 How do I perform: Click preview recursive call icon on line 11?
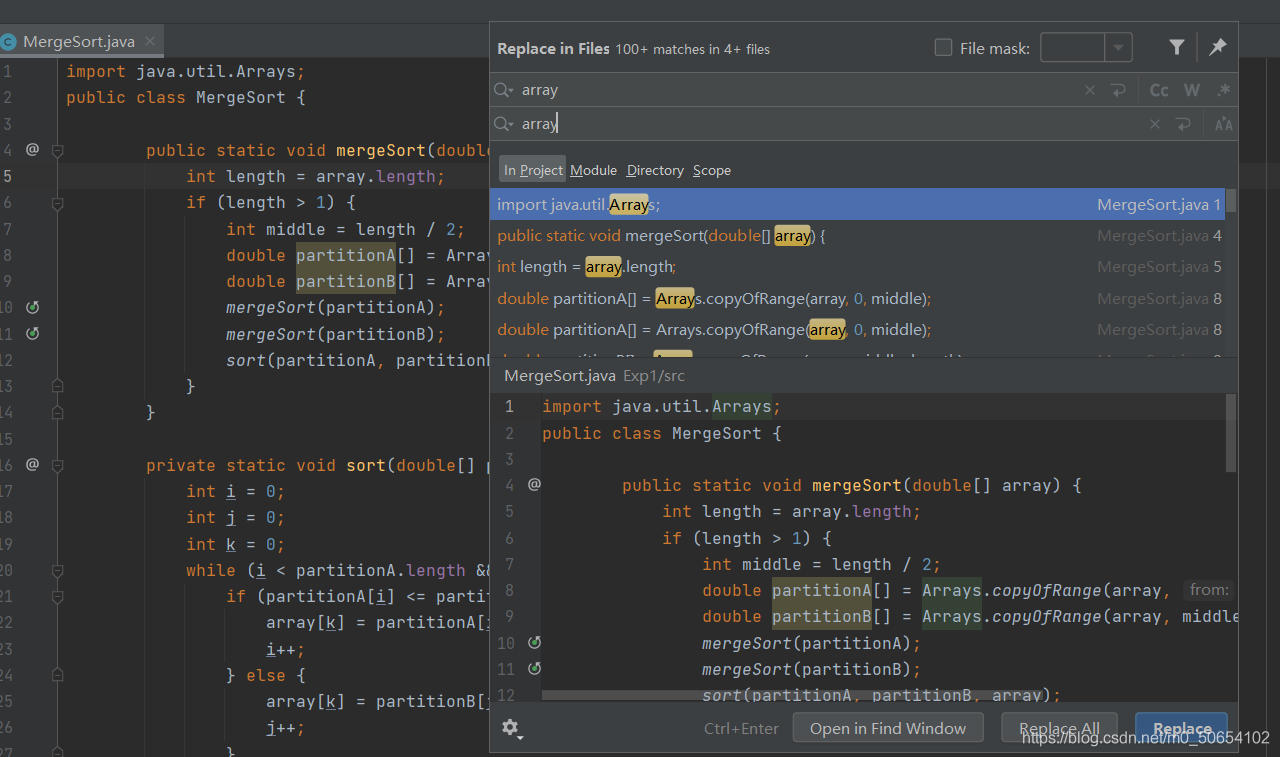coord(534,668)
